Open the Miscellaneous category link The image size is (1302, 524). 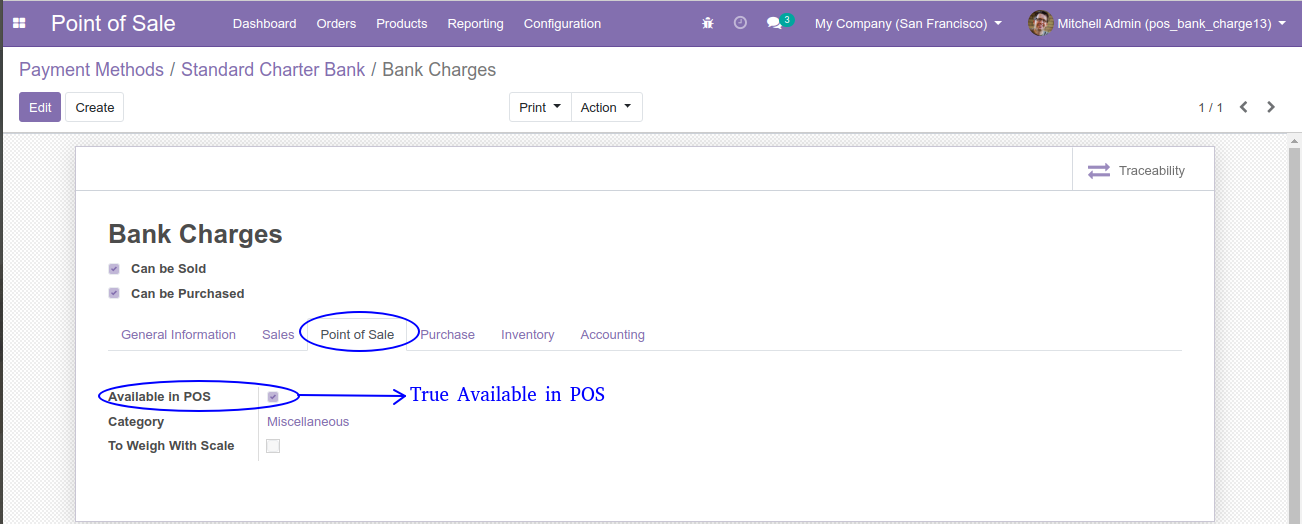click(308, 422)
